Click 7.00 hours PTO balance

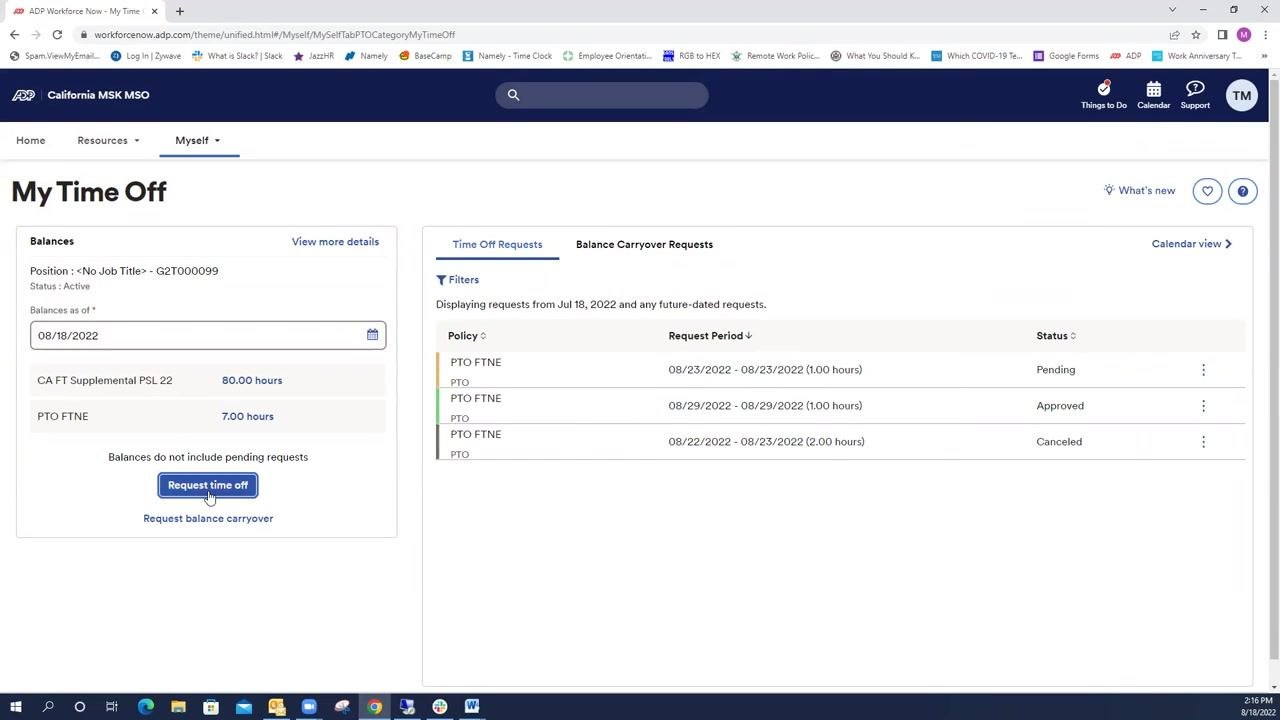pos(247,416)
